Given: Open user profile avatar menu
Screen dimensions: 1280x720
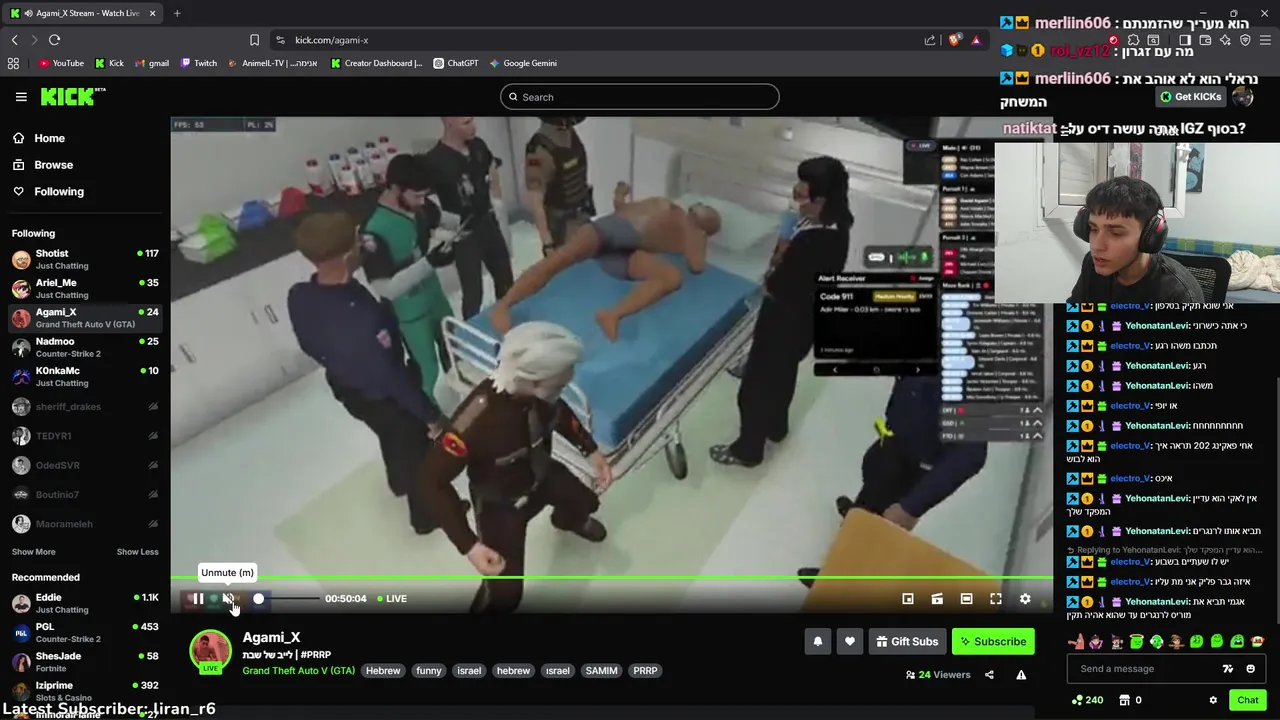Looking at the screenshot, I should pyautogui.click(x=1242, y=97).
